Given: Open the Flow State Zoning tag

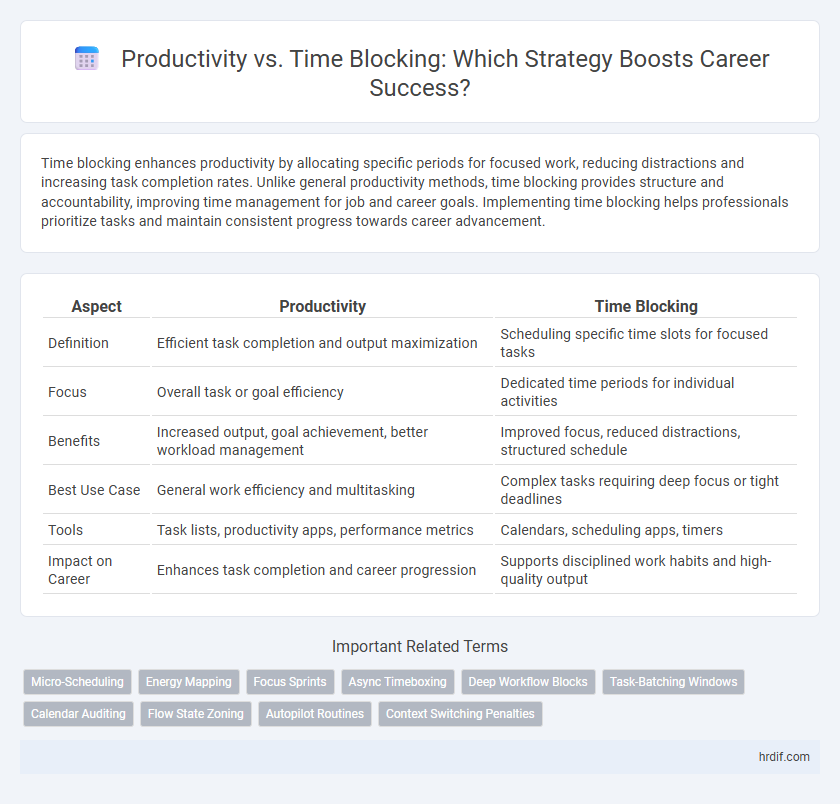Looking at the screenshot, I should click(x=196, y=713).
